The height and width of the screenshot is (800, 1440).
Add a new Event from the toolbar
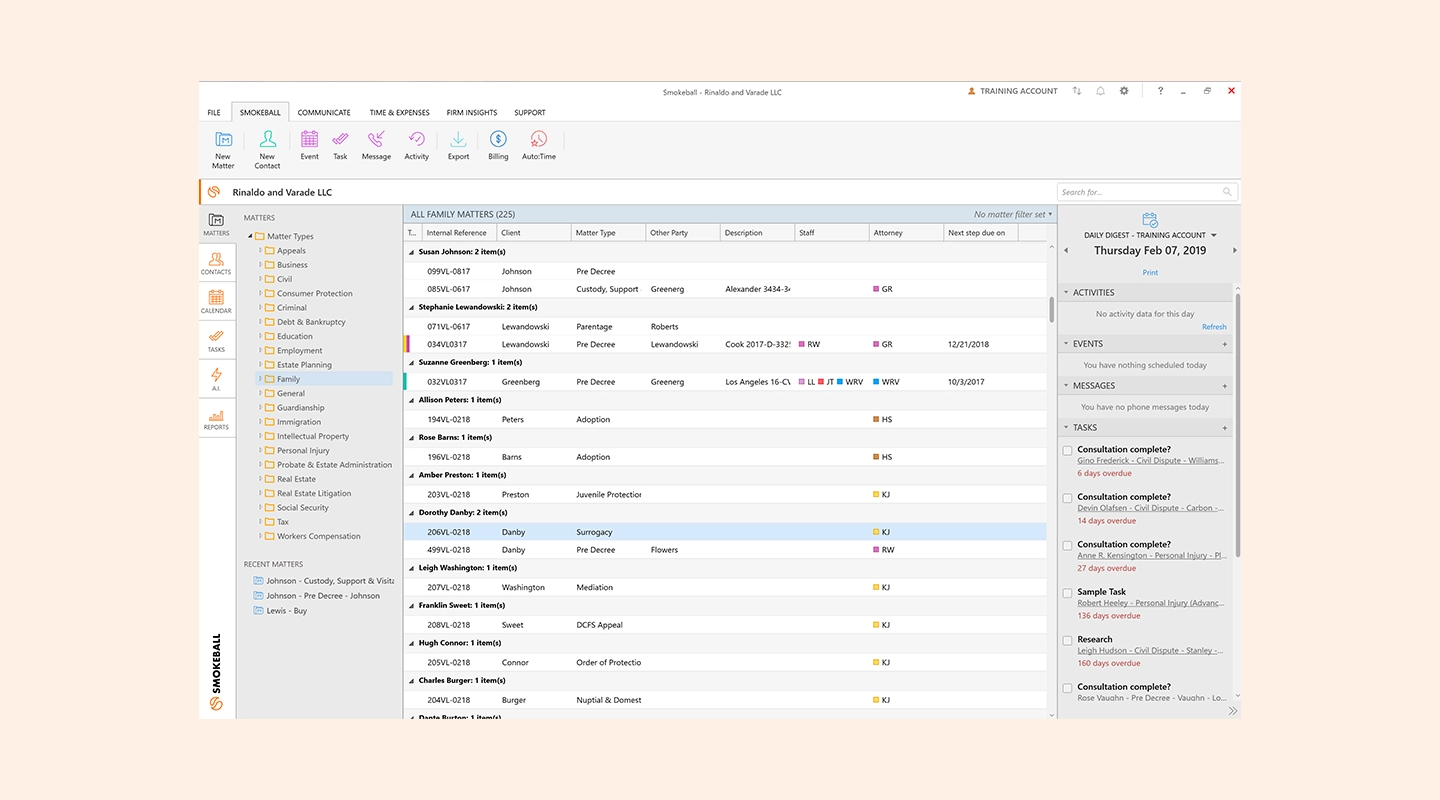310,146
